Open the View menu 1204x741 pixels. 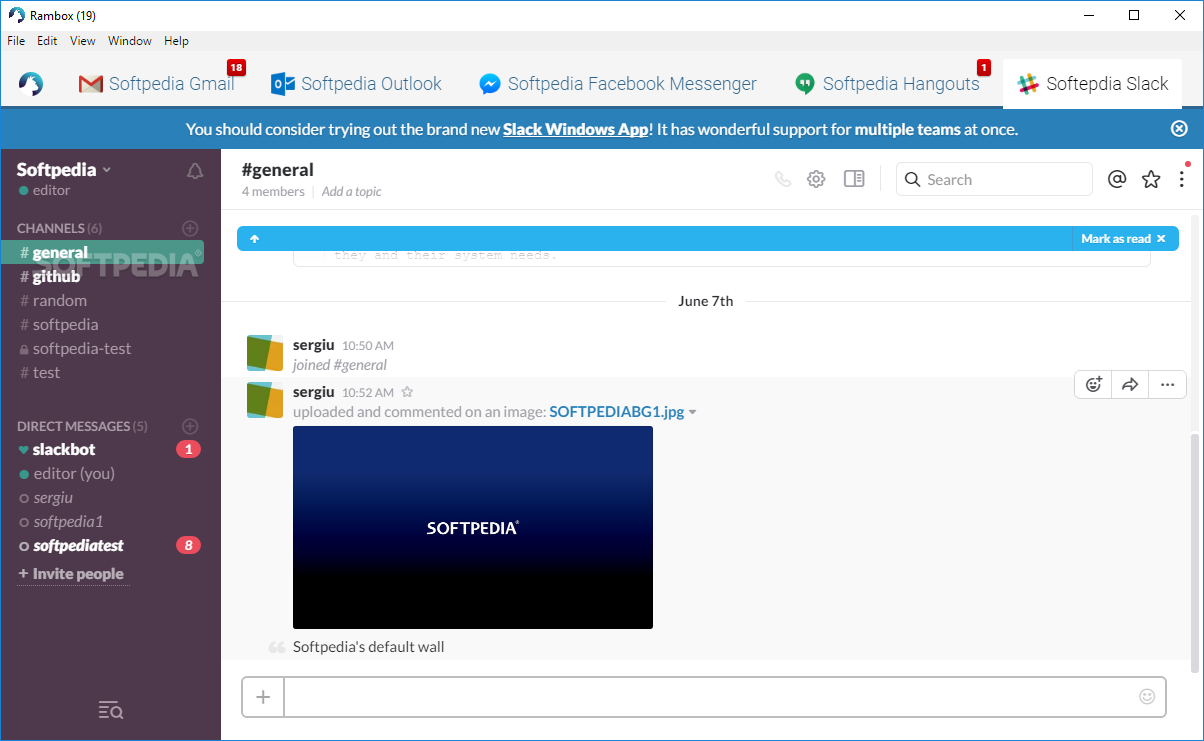coord(83,41)
